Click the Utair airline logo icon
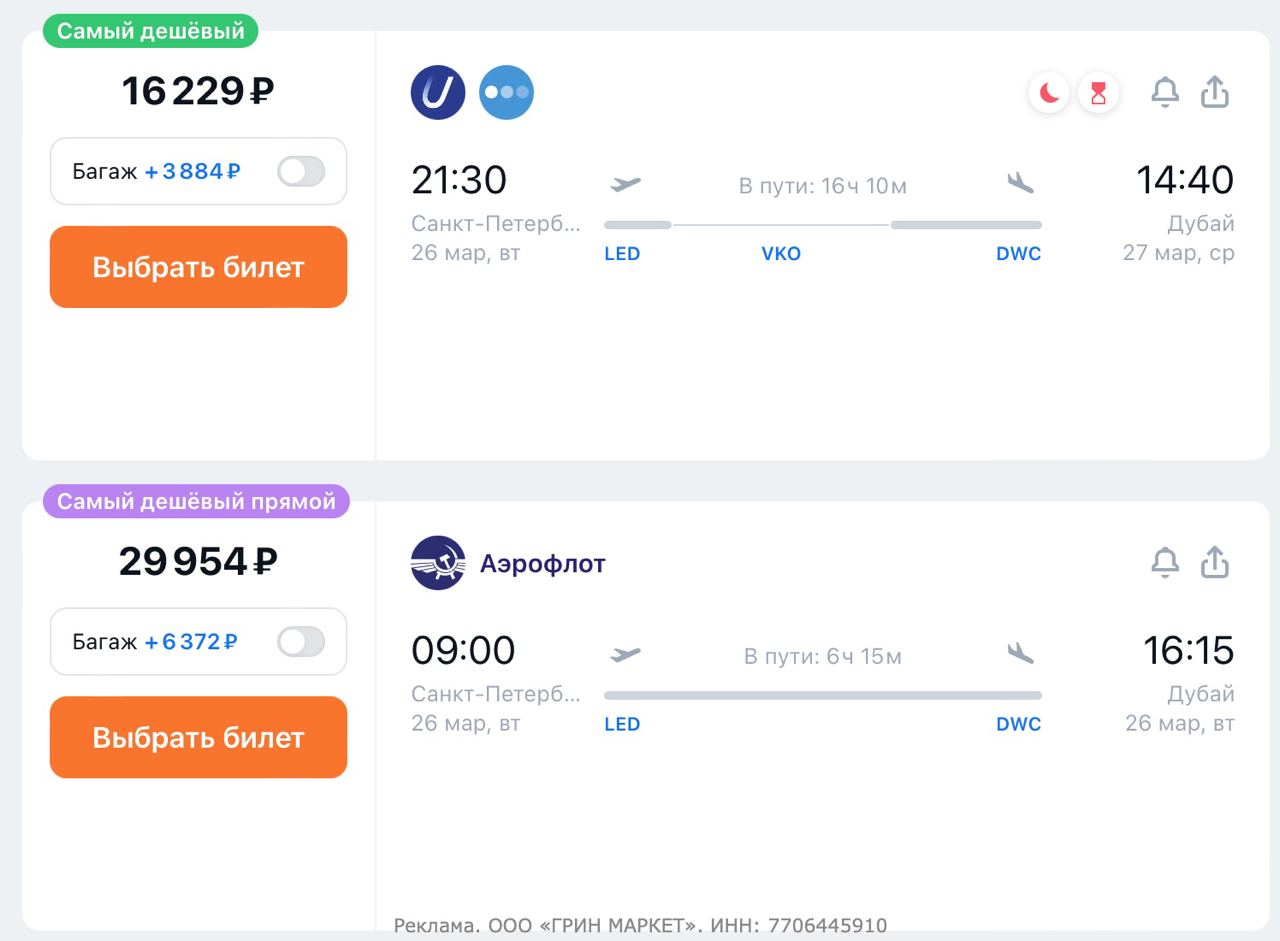 (x=438, y=92)
